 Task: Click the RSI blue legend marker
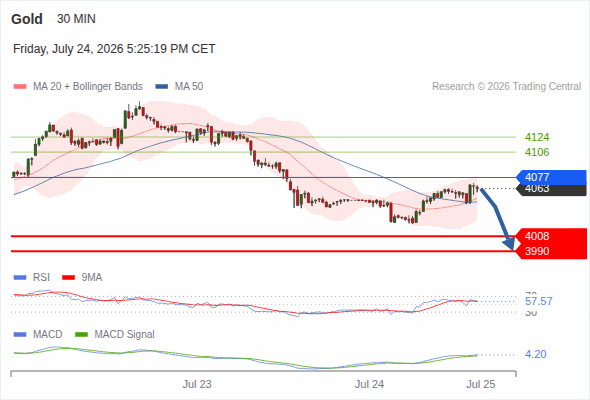point(20,278)
